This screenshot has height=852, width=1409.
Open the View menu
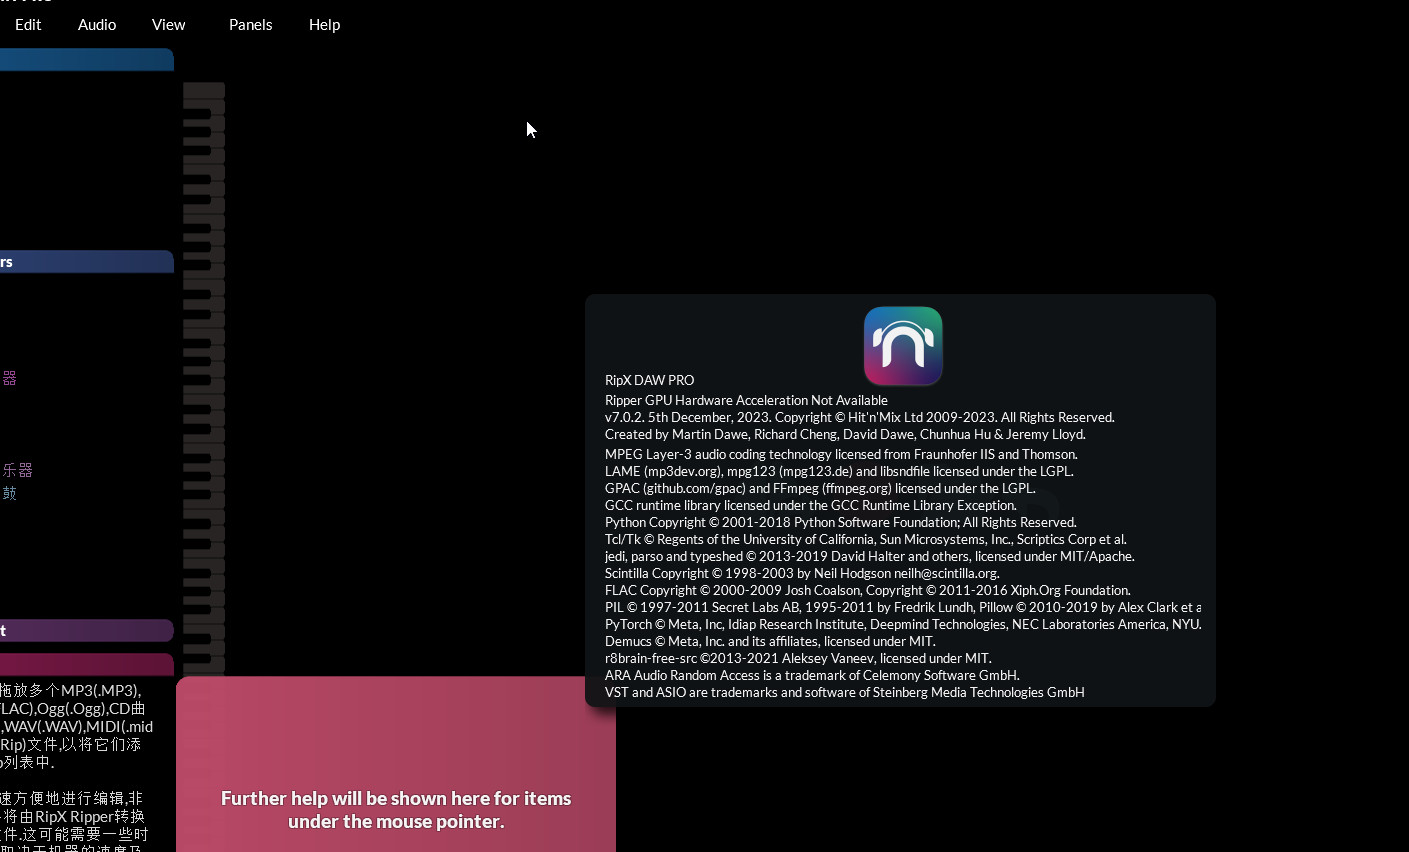click(168, 25)
